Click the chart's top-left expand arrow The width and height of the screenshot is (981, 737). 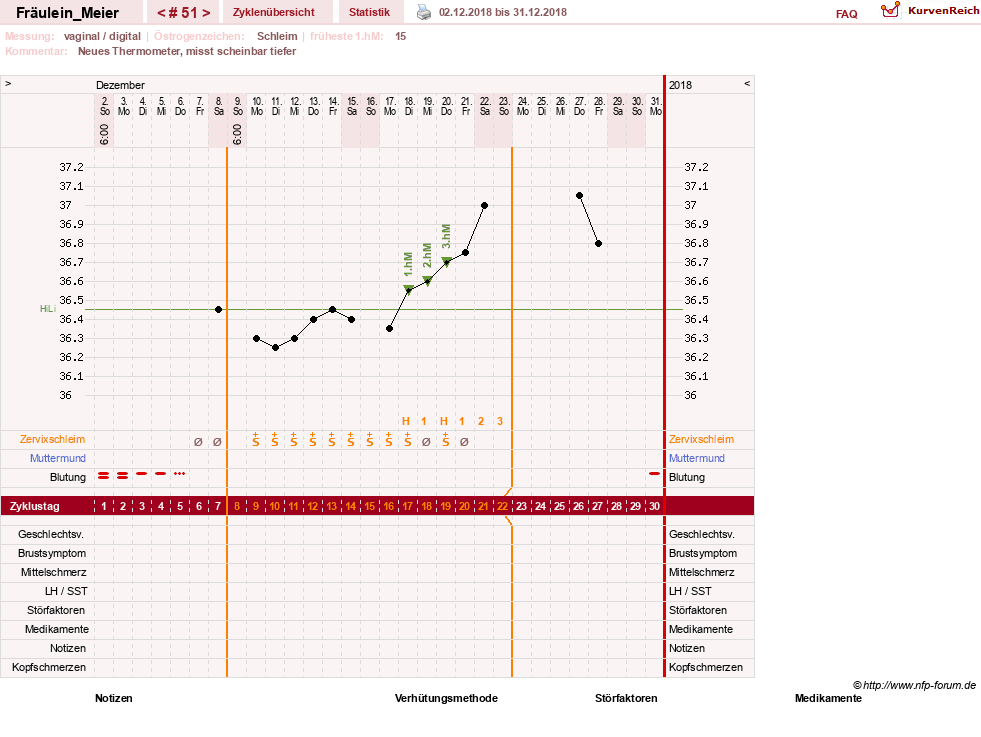[x=8, y=83]
